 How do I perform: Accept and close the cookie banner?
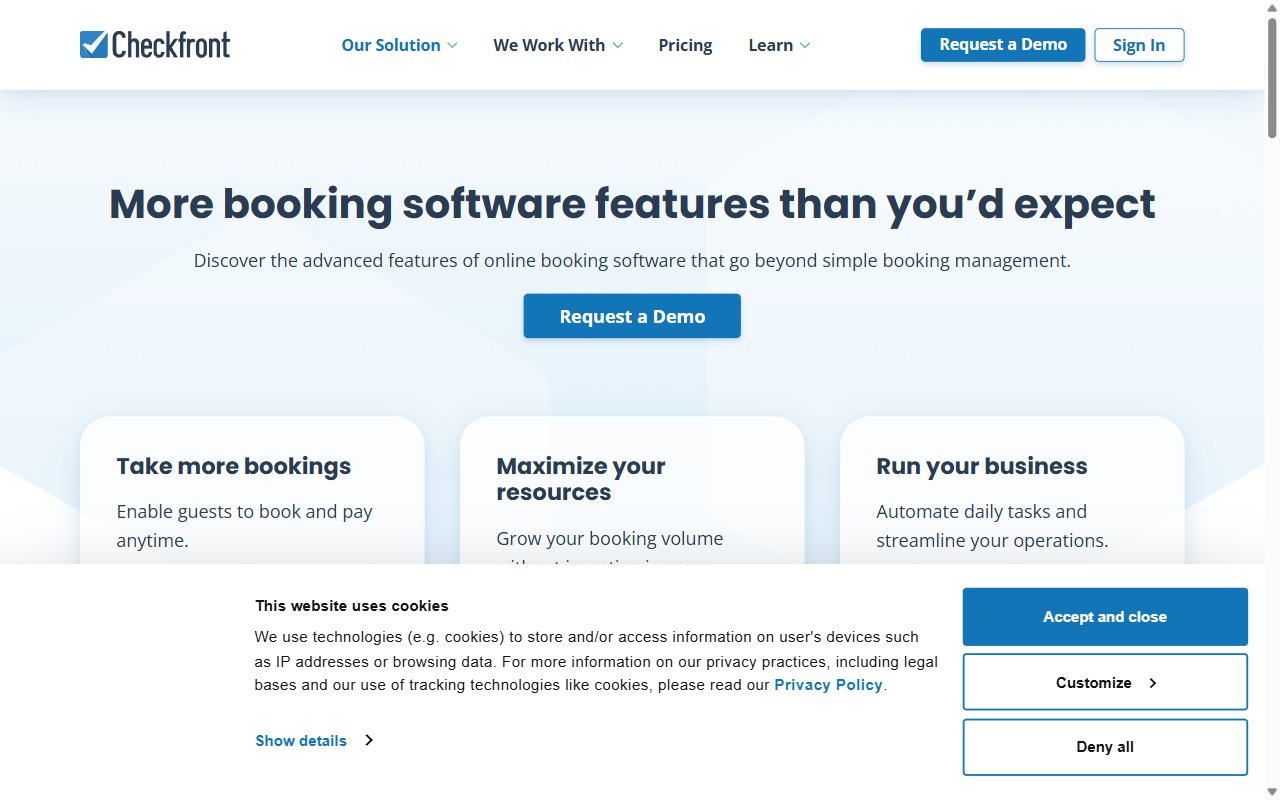point(1105,617)
